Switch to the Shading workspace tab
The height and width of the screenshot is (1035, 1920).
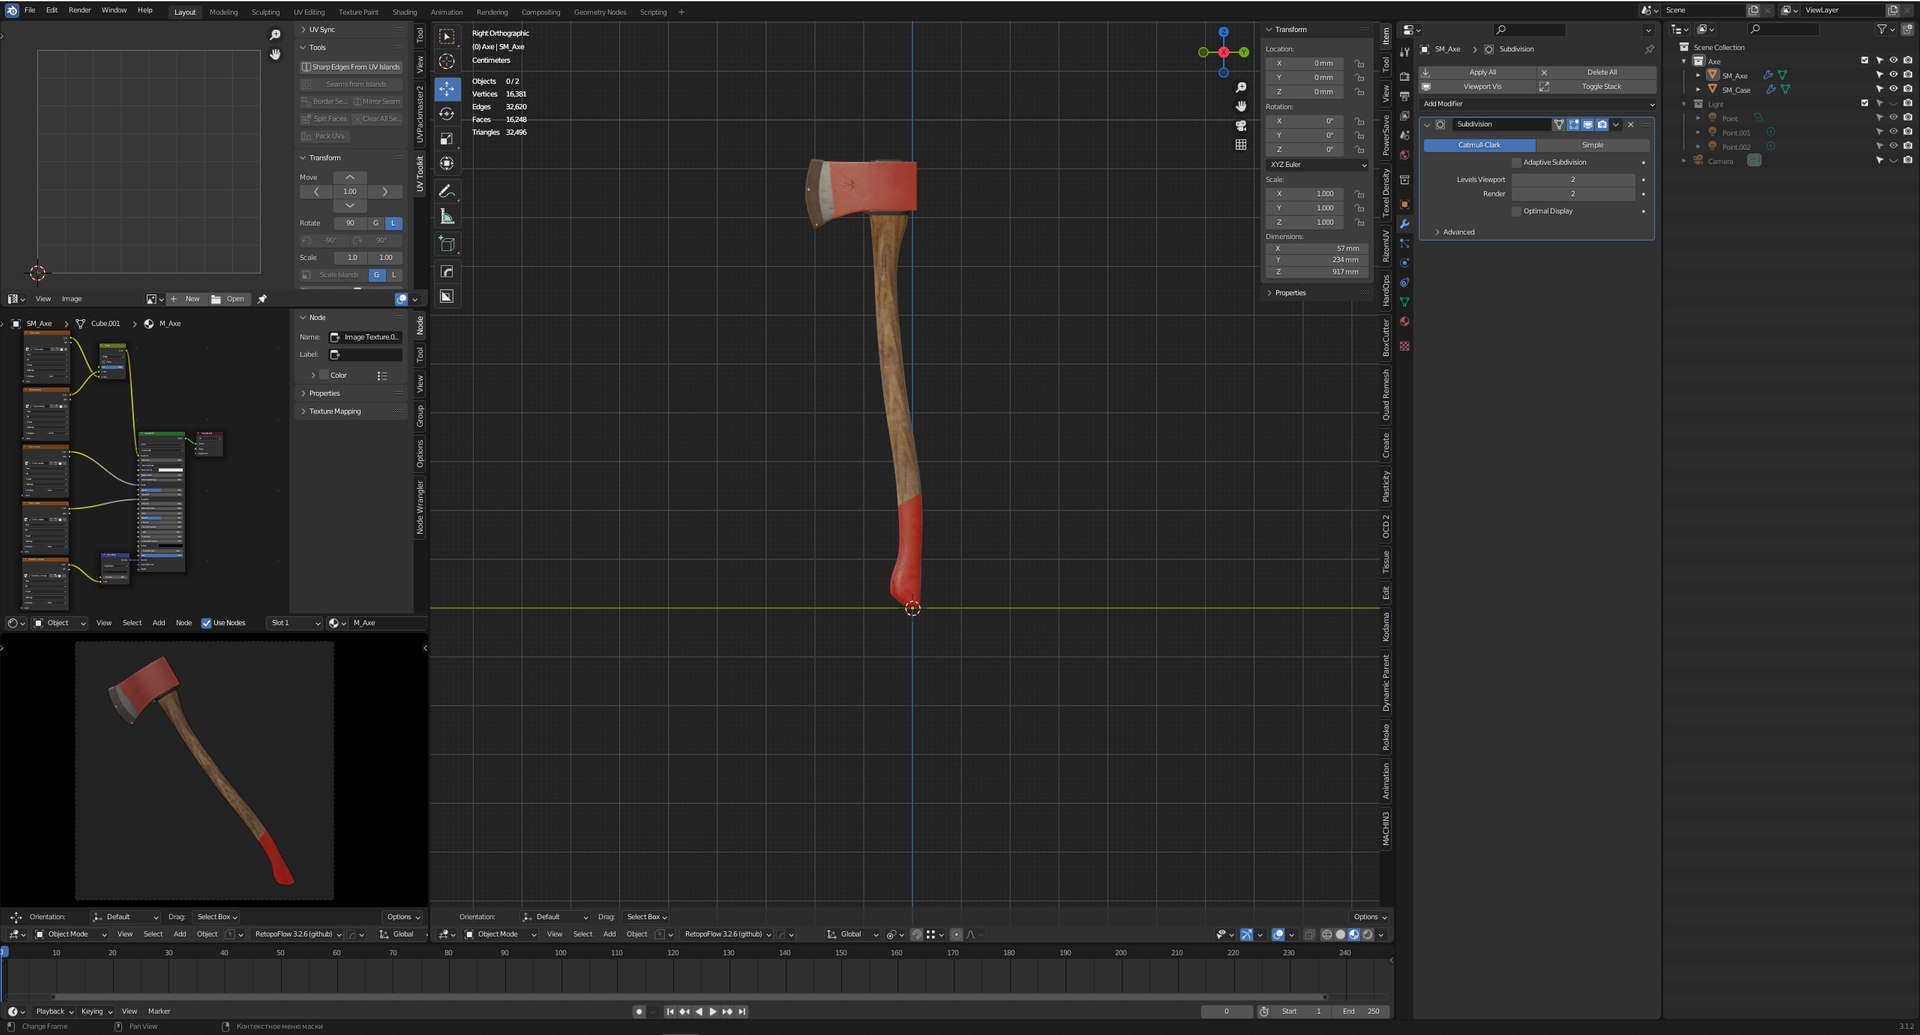(x=404, y=12)
